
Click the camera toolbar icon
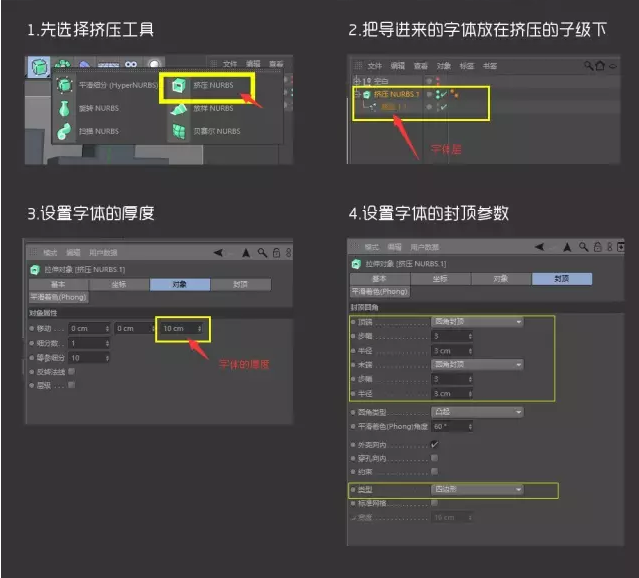point(131,64)
